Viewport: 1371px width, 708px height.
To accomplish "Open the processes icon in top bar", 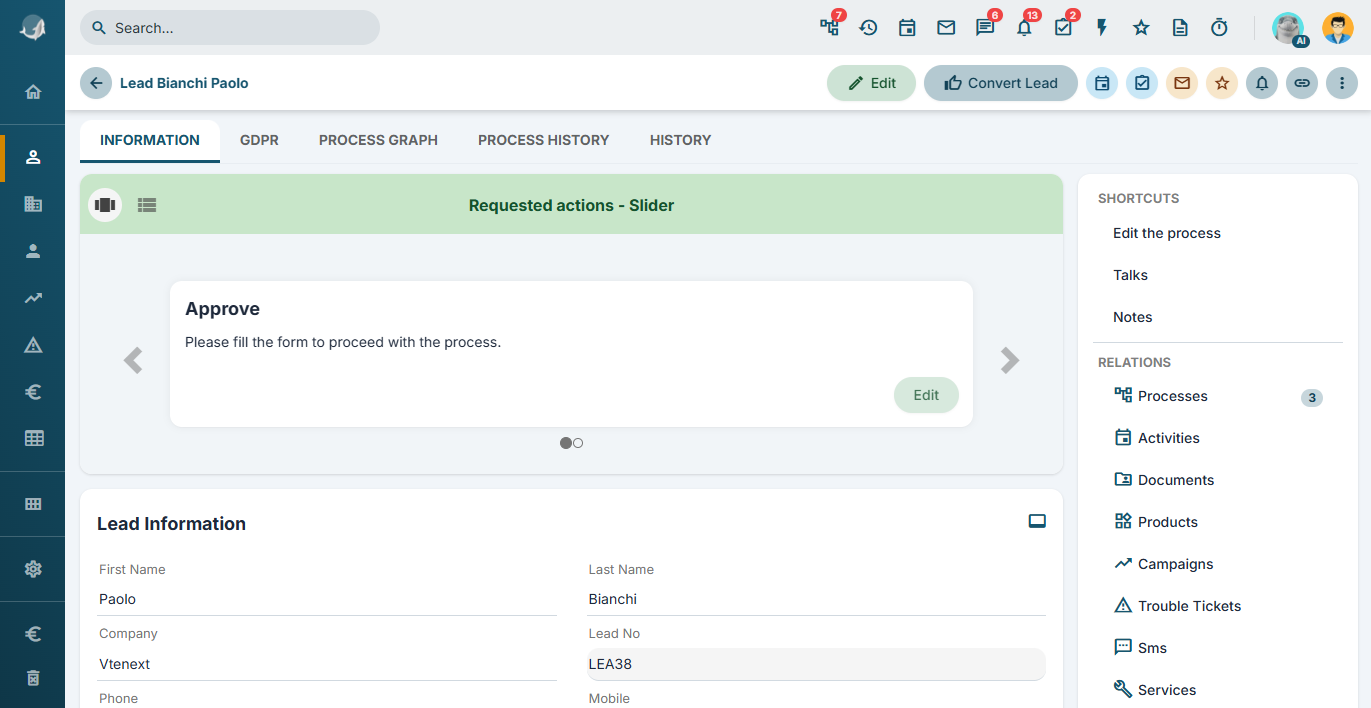I will 829,28.
